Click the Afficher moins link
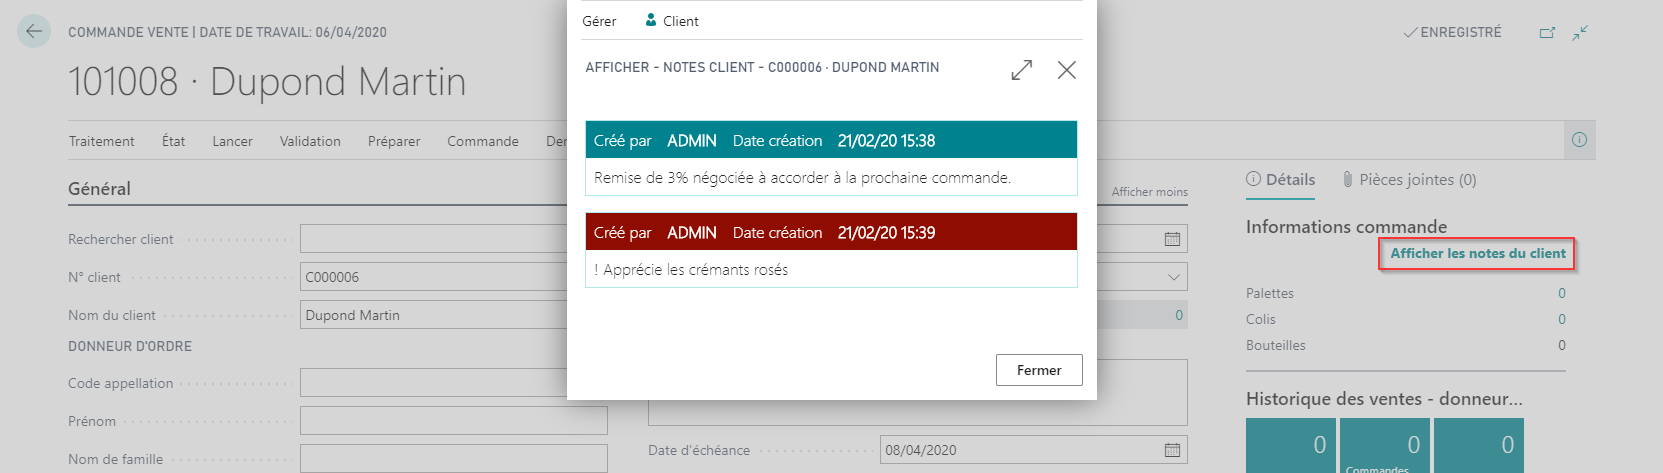The image size is (1663, 473). click(x=1150, y=192)
